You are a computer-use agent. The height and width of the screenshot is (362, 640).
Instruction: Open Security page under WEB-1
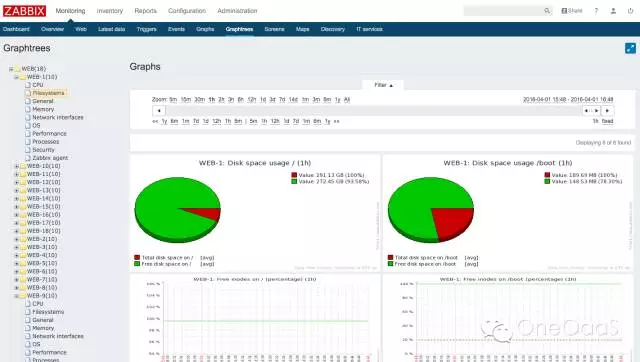tap(43, 150)
